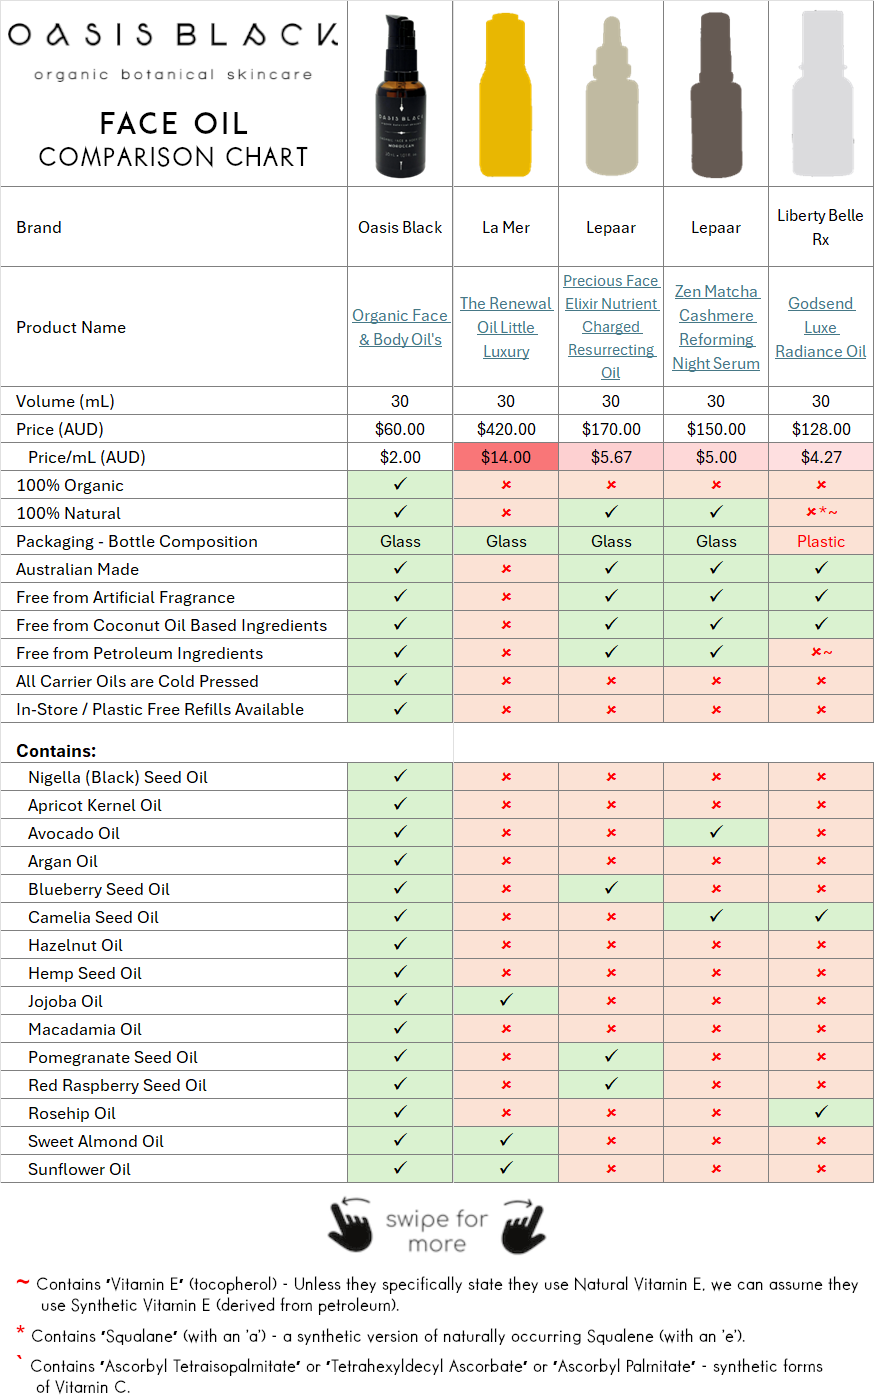Tap the swipe-right hand icon
This screenshot has width=874, height=1400.
tap(523, 1226)
